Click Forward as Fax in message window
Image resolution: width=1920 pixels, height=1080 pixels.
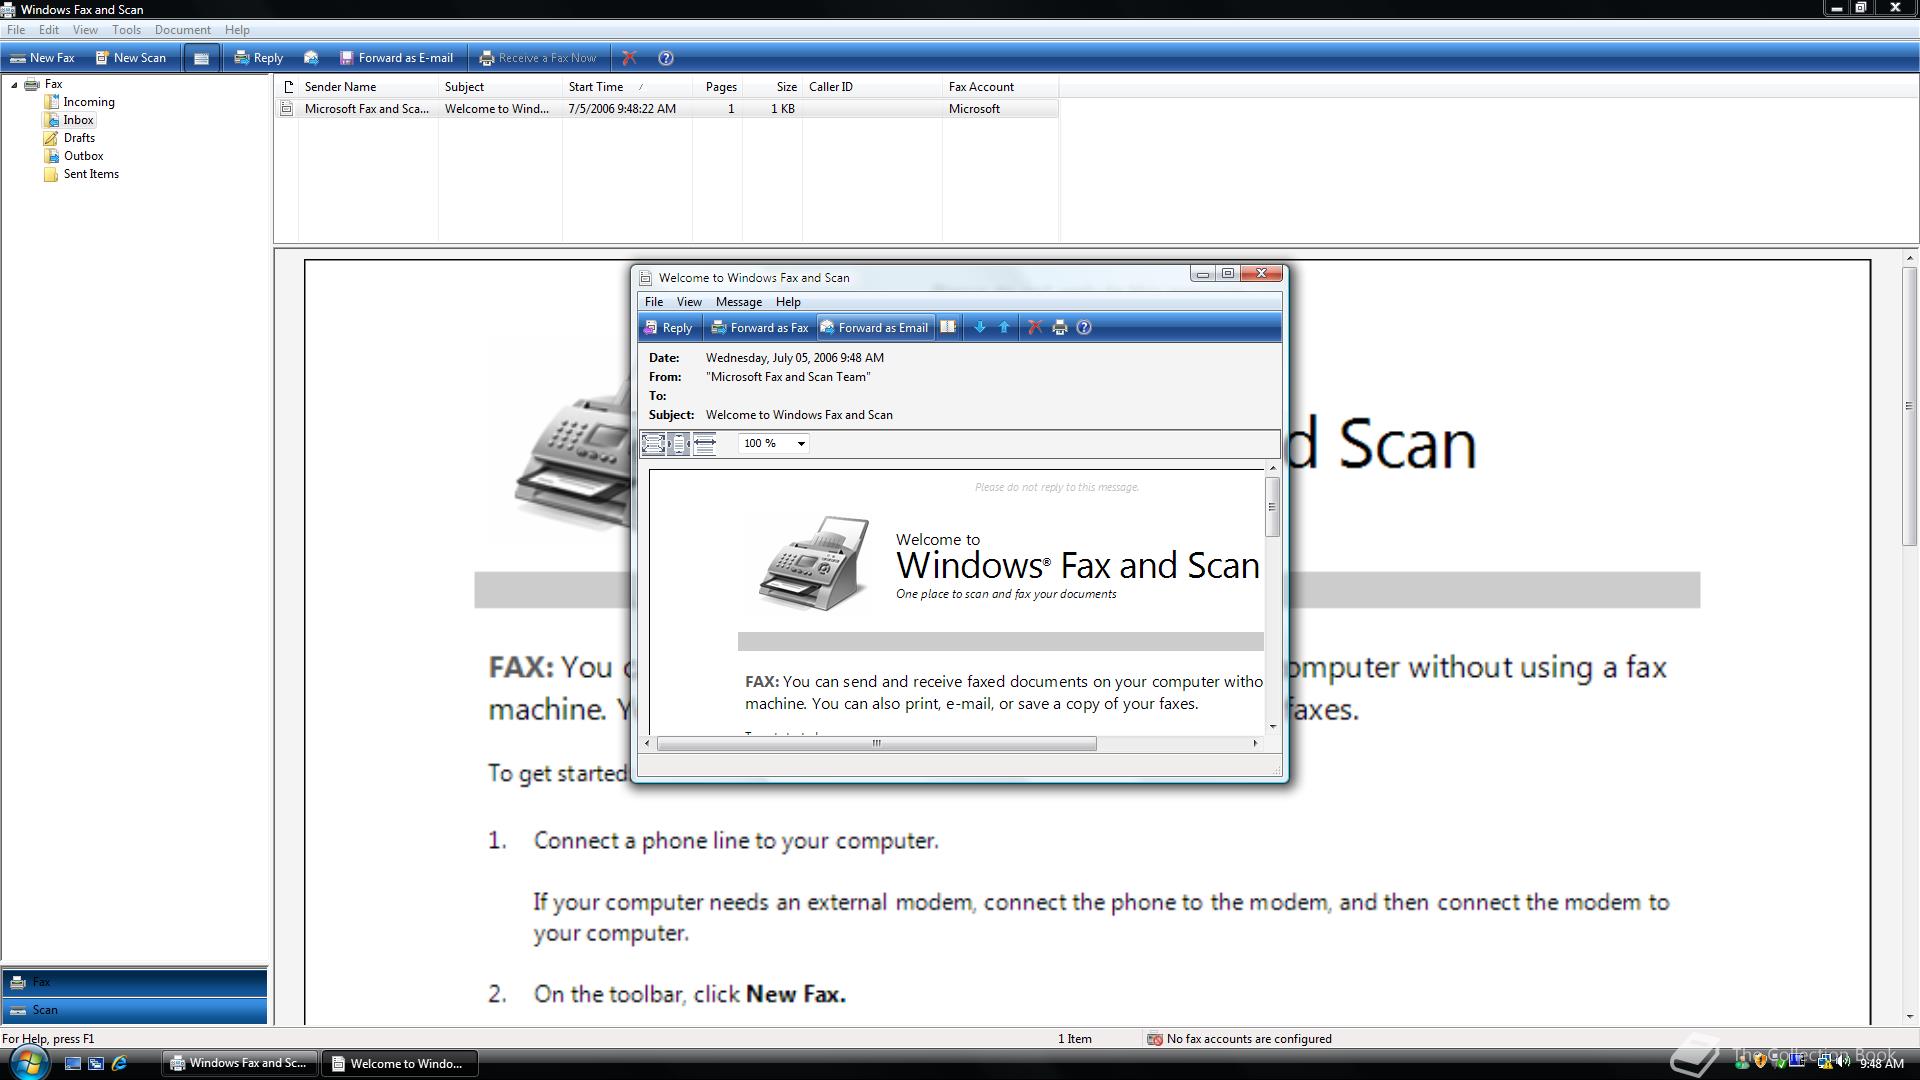[759, 328]
